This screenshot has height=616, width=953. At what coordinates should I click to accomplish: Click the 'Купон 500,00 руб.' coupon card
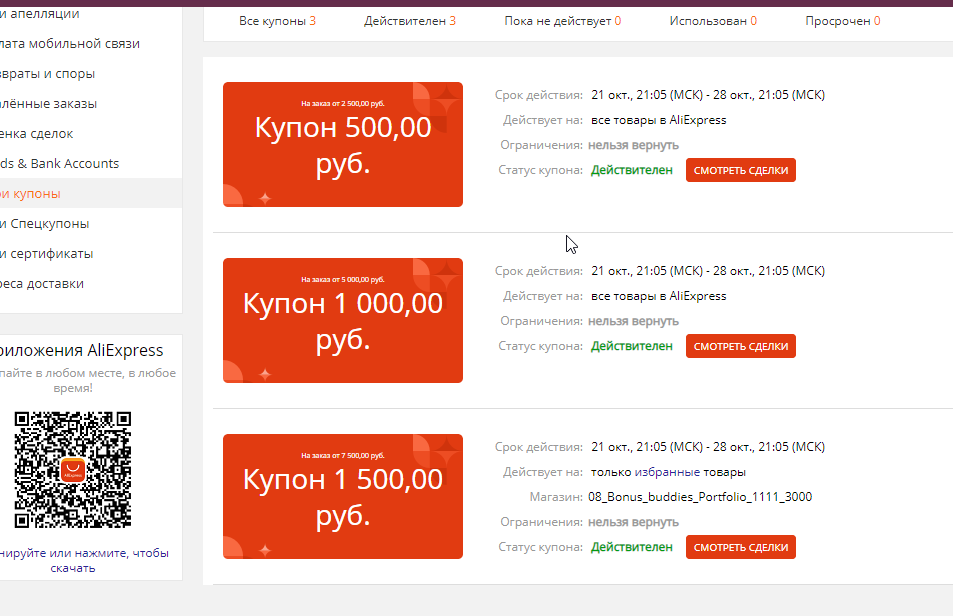pyautogui.click(x=343, y=145)
